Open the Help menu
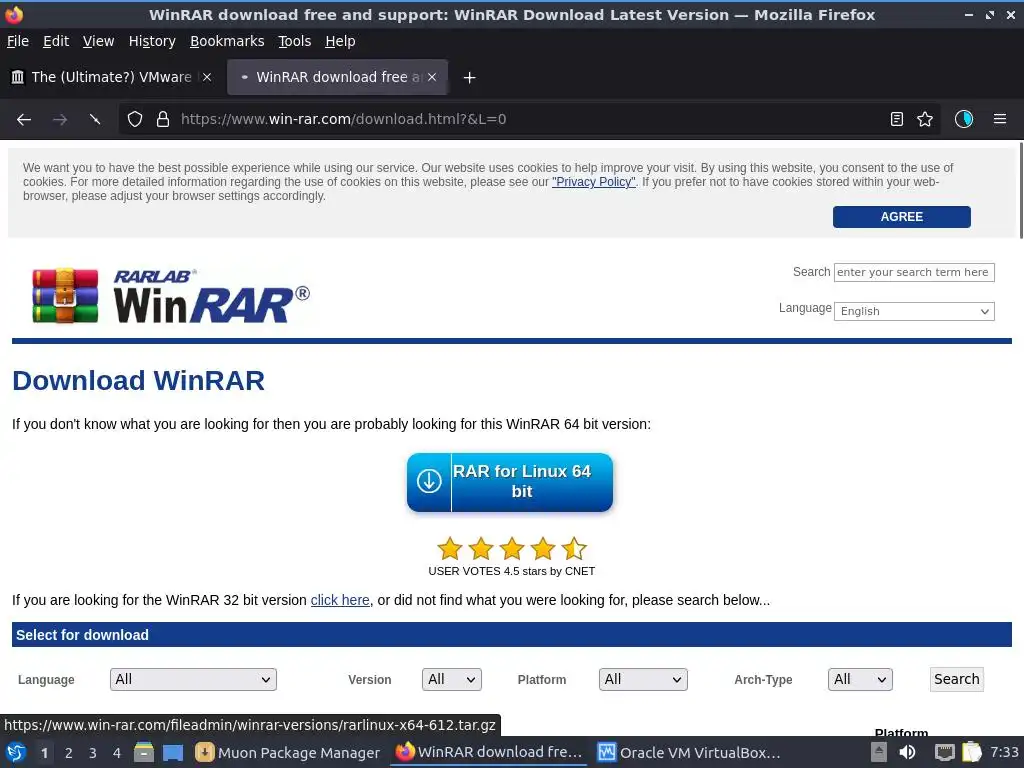Image resolution: width=1024 pixels, height=768 pixels. pos(340,41)
